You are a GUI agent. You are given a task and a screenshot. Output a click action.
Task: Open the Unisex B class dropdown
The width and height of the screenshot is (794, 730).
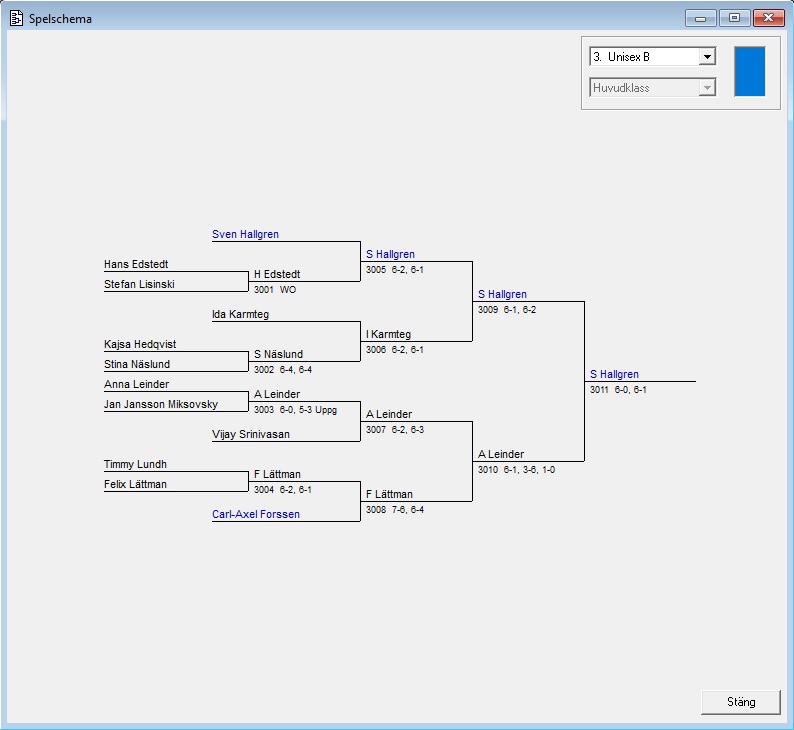coord(707,57)
